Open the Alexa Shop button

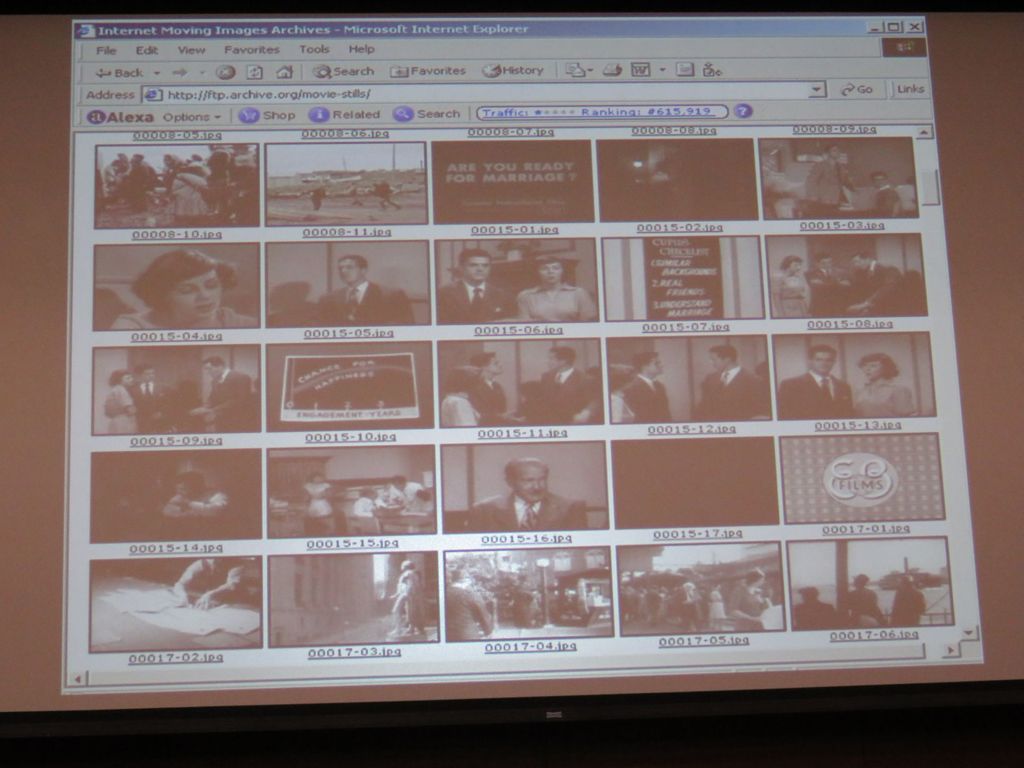click(x=267, y=116)
